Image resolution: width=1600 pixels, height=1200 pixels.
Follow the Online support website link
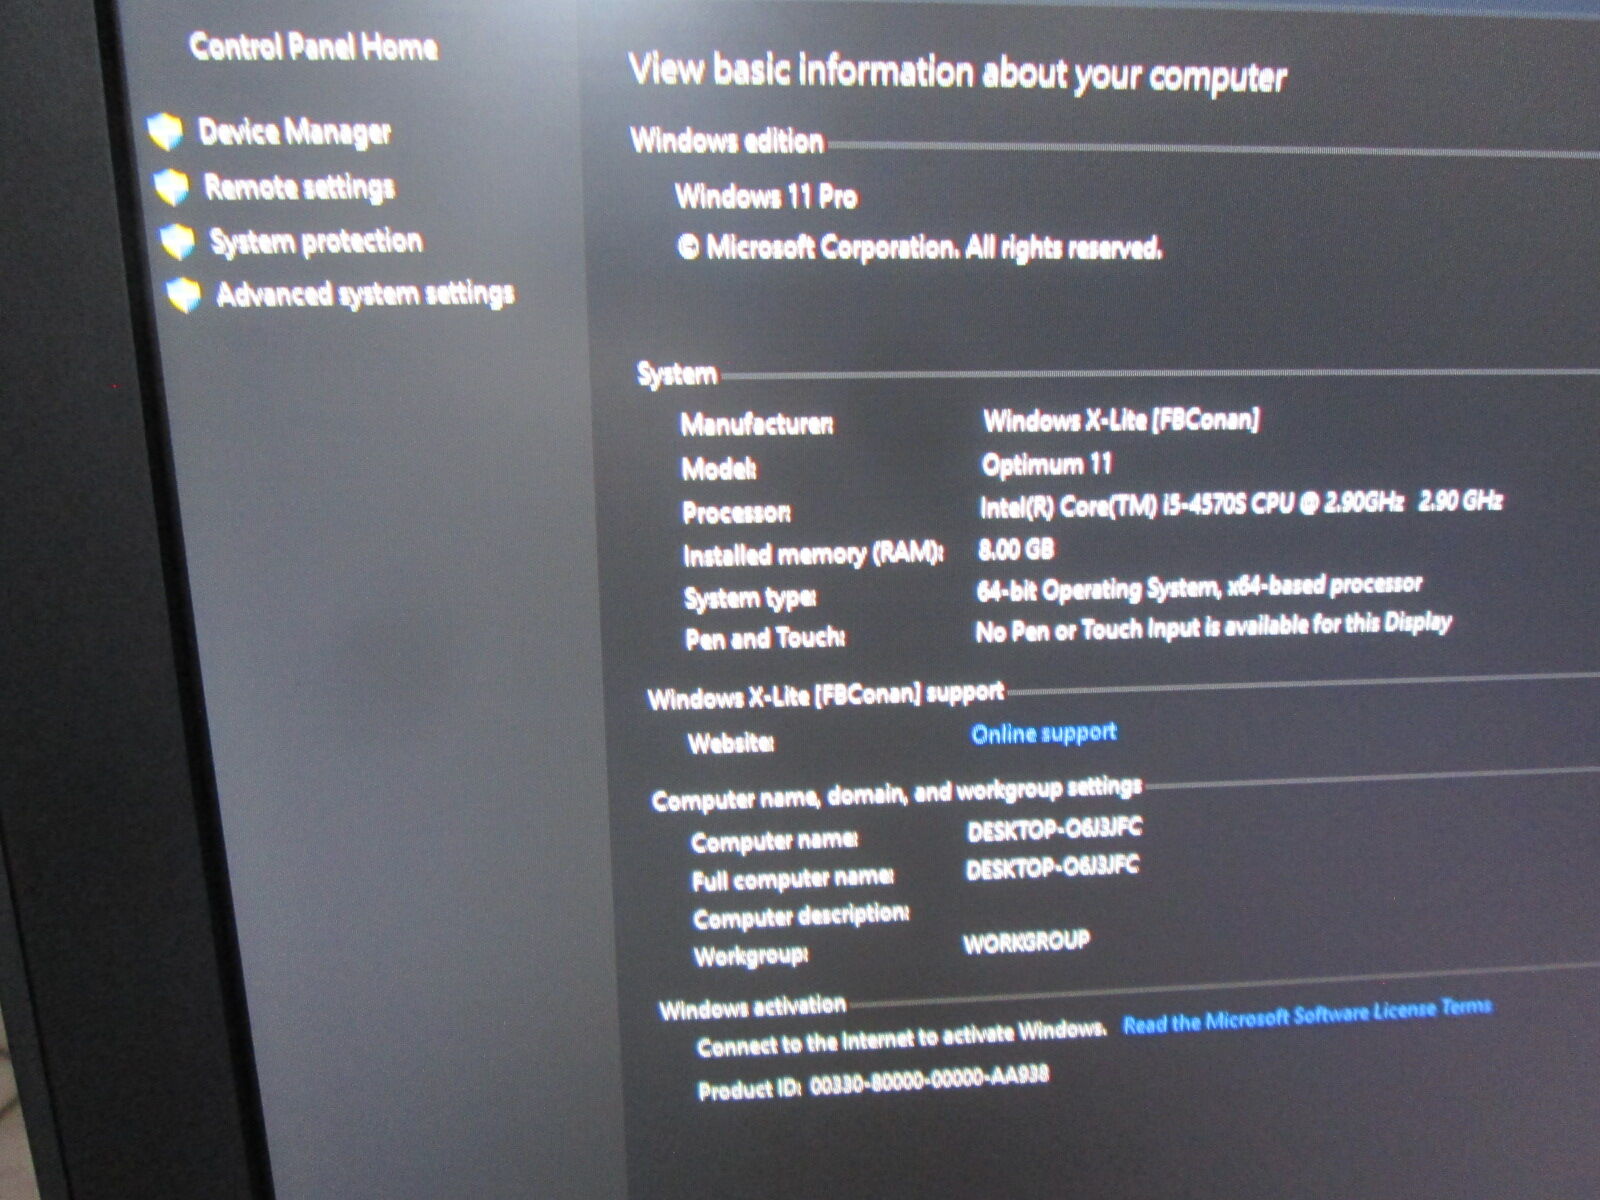click(1043, 733)
